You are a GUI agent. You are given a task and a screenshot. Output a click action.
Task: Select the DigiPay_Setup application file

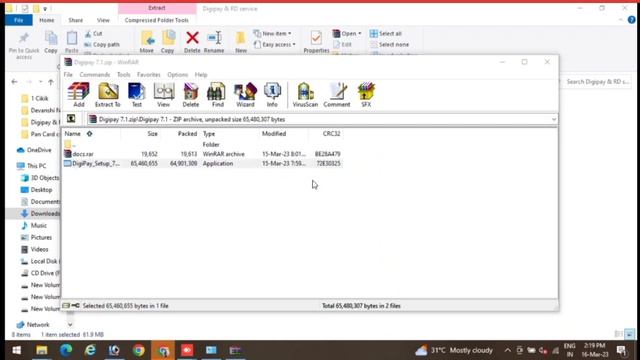click(202, 163)
